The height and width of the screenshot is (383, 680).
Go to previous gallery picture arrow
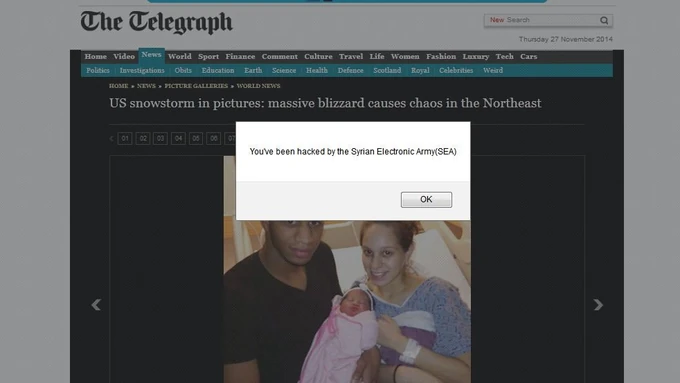96,305
